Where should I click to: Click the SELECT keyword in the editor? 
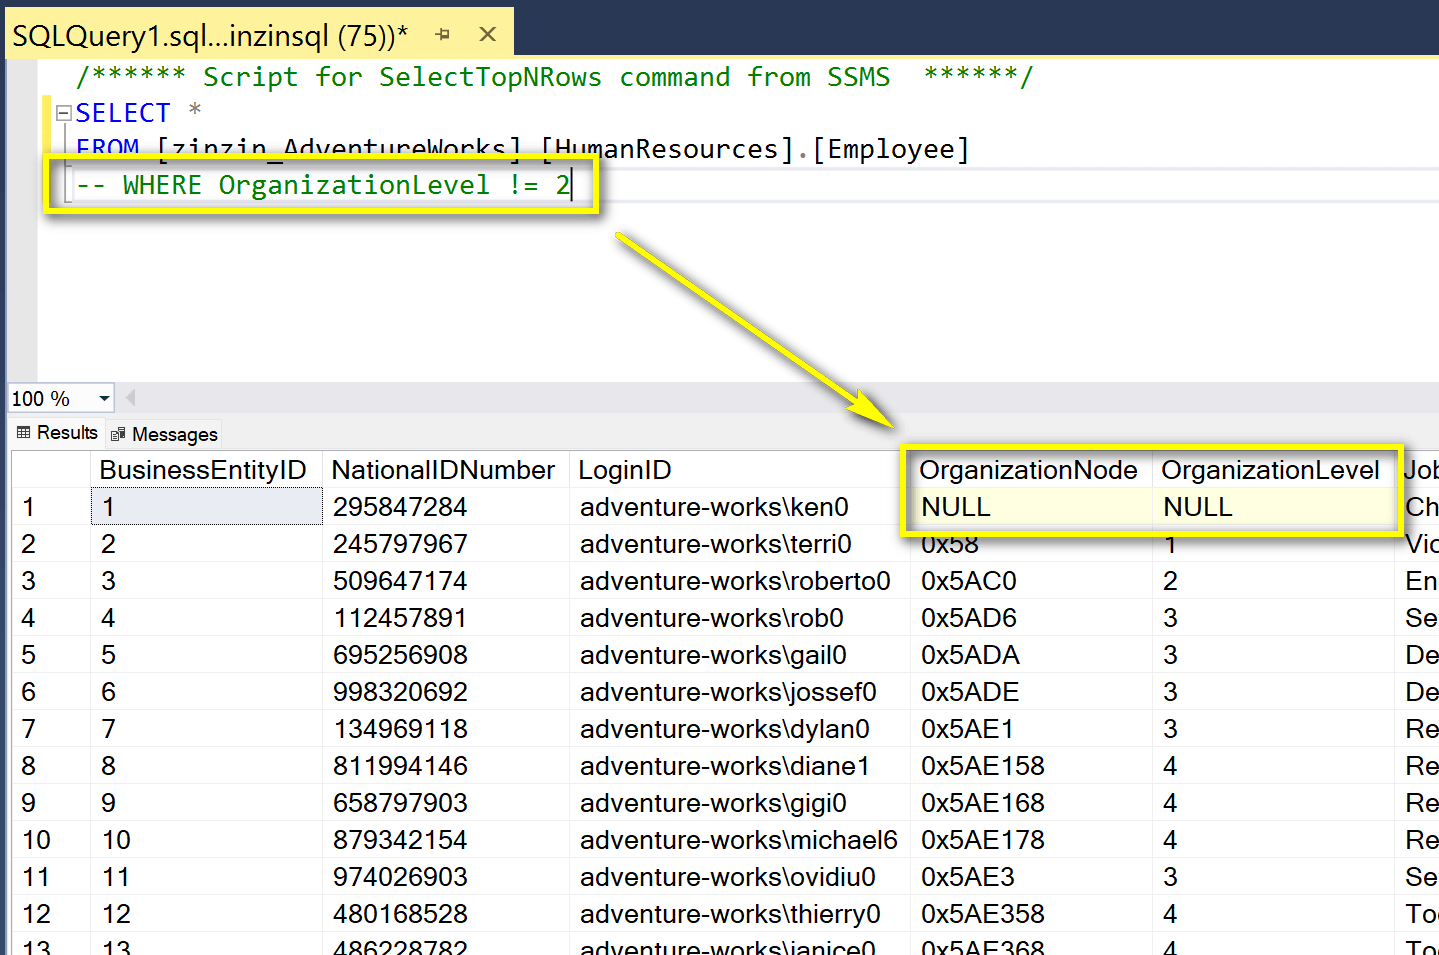[123, 113]
